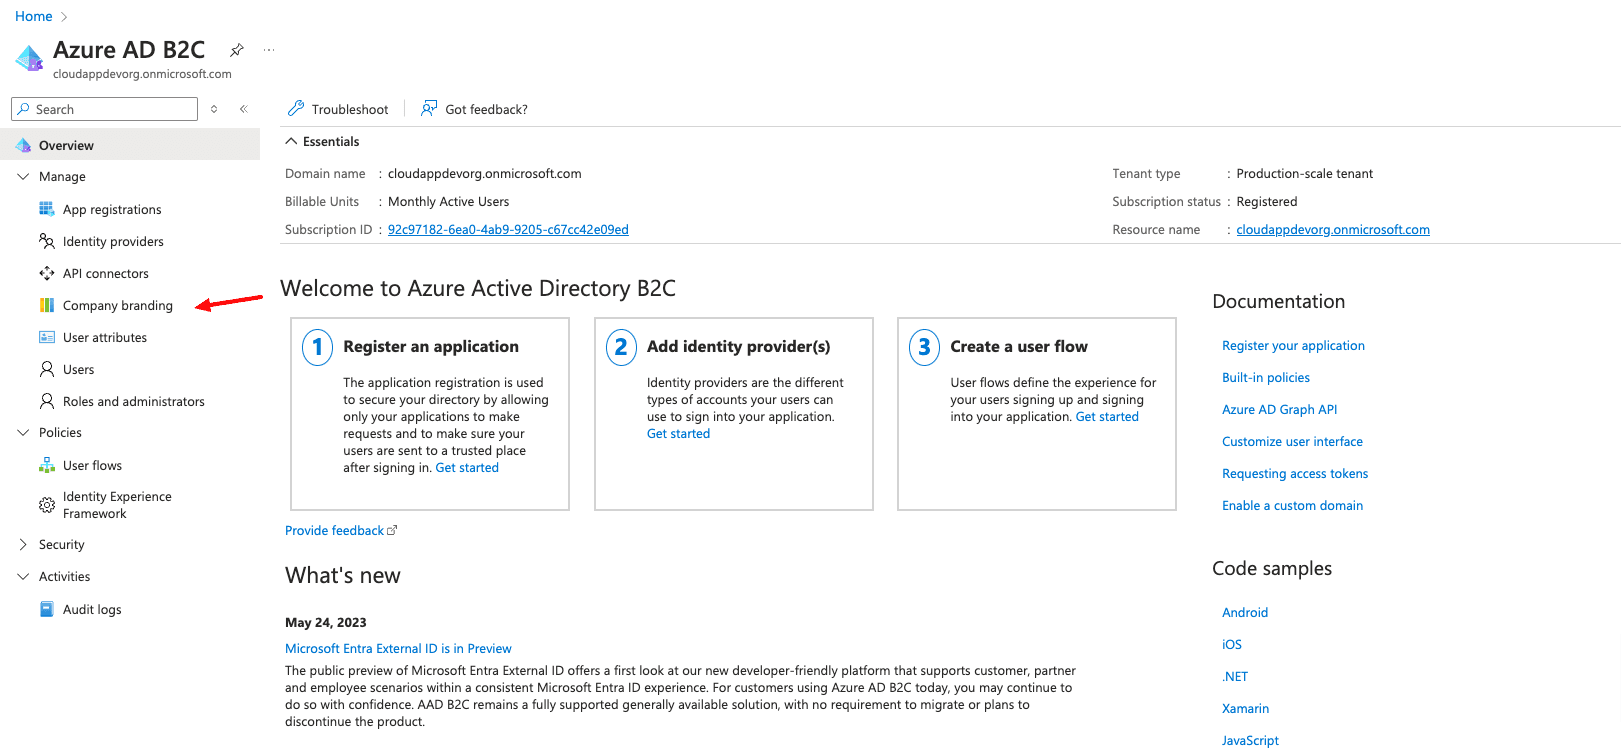This screenshot has height=749, width=1621.
Task: Click the App registrations grid icon
Action: pyautogui.click(x=47, y=209)
